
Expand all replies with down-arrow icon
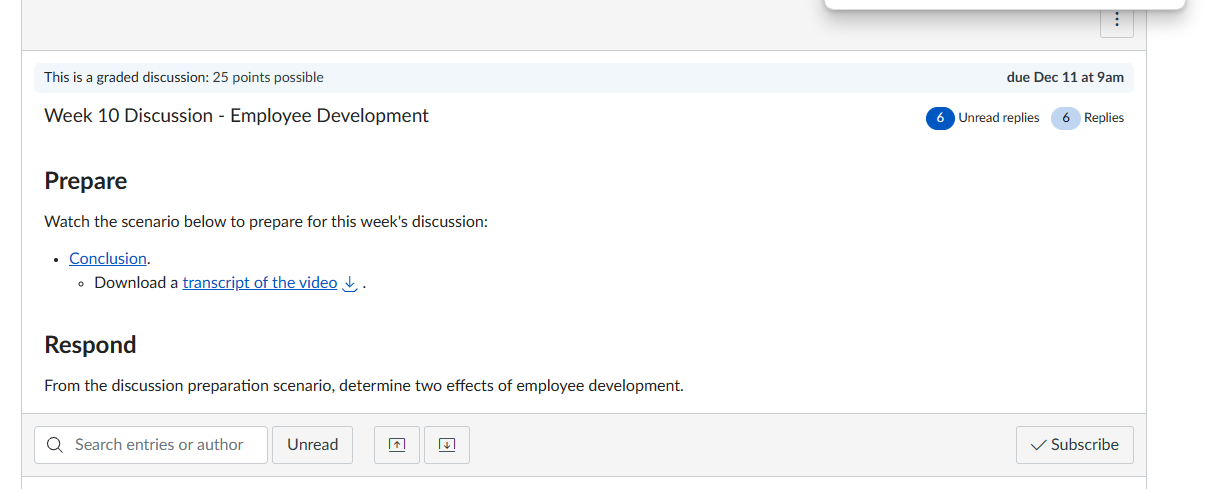pyautogui.click(x=447, y=445)
